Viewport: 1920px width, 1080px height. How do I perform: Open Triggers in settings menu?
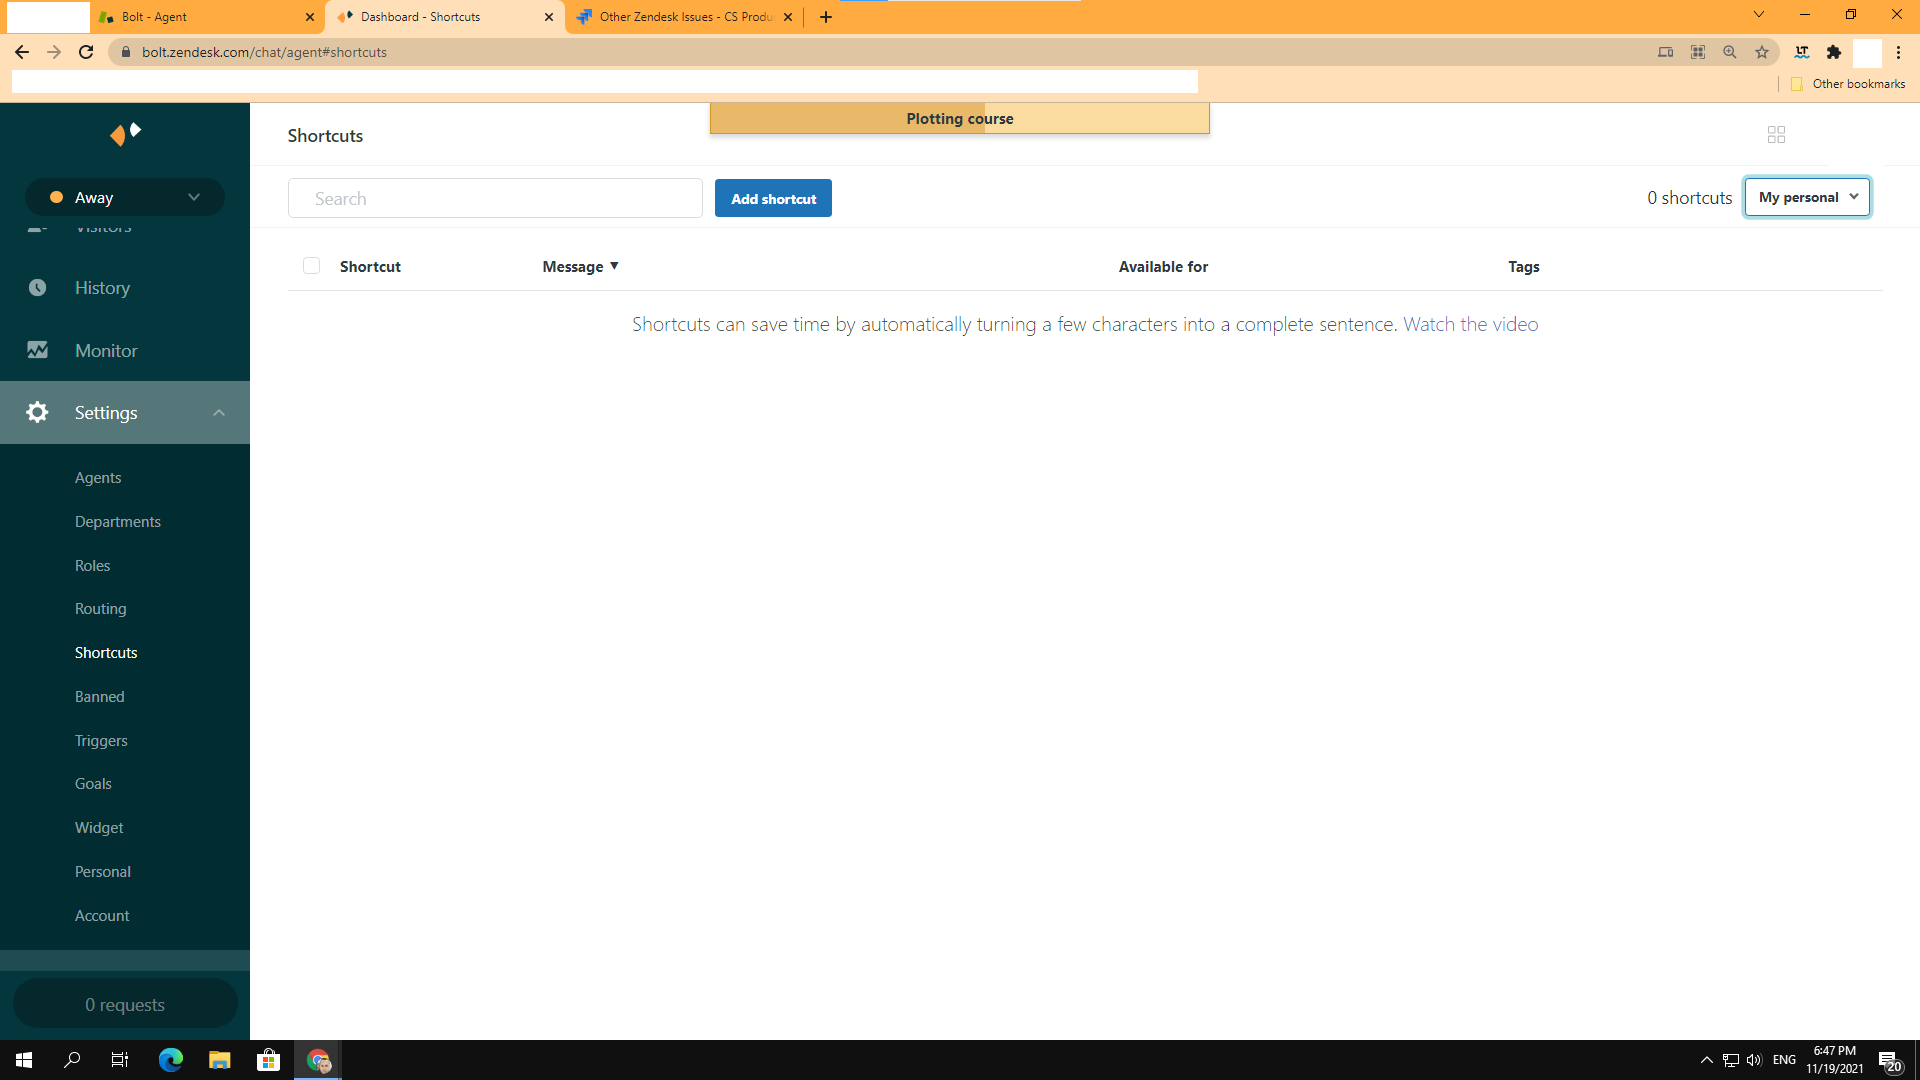[101, 741]
